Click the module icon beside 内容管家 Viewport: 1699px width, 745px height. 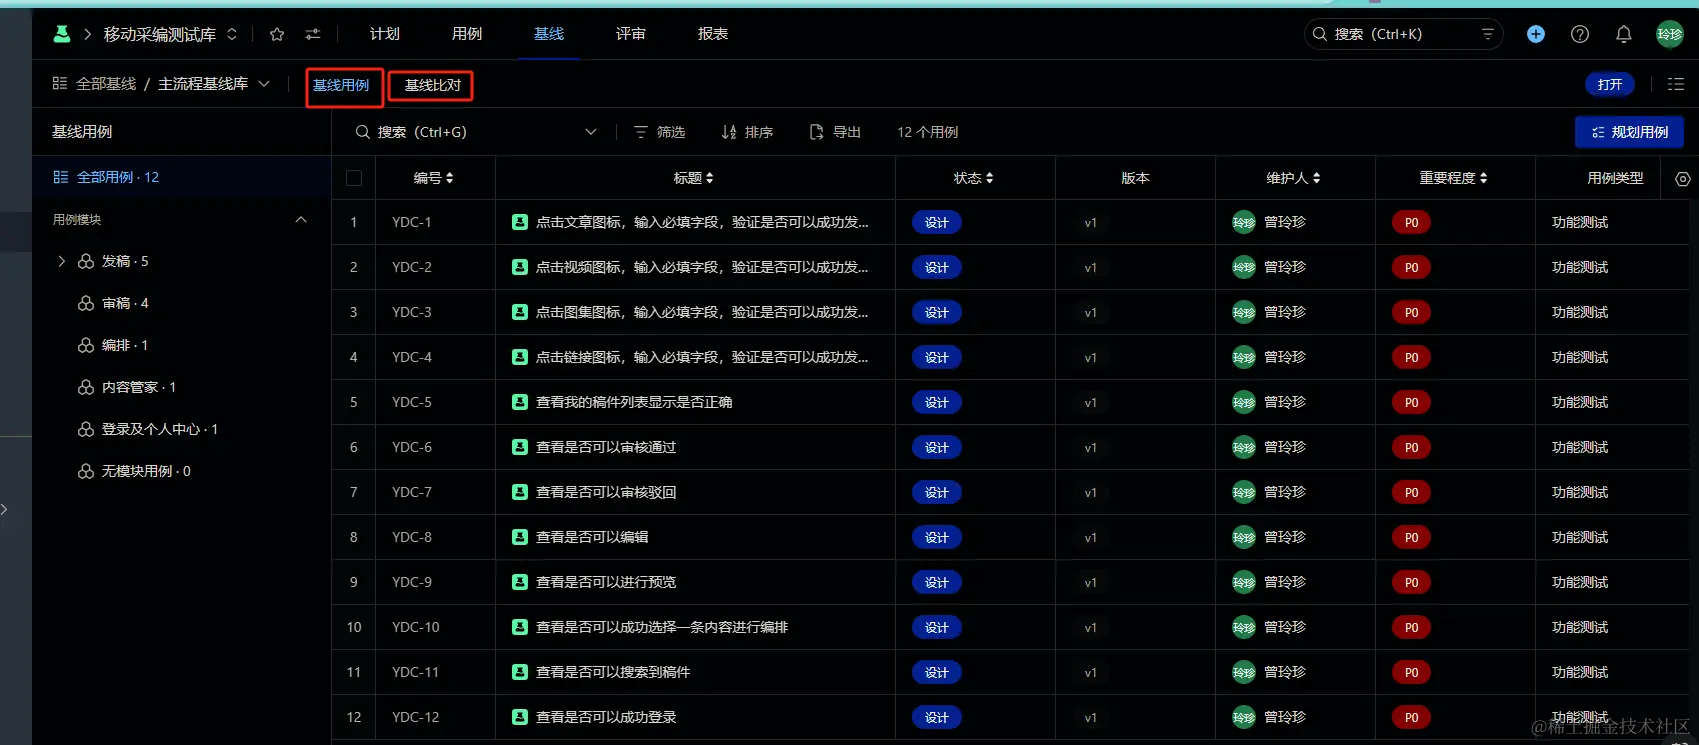(x=86, y=387)
